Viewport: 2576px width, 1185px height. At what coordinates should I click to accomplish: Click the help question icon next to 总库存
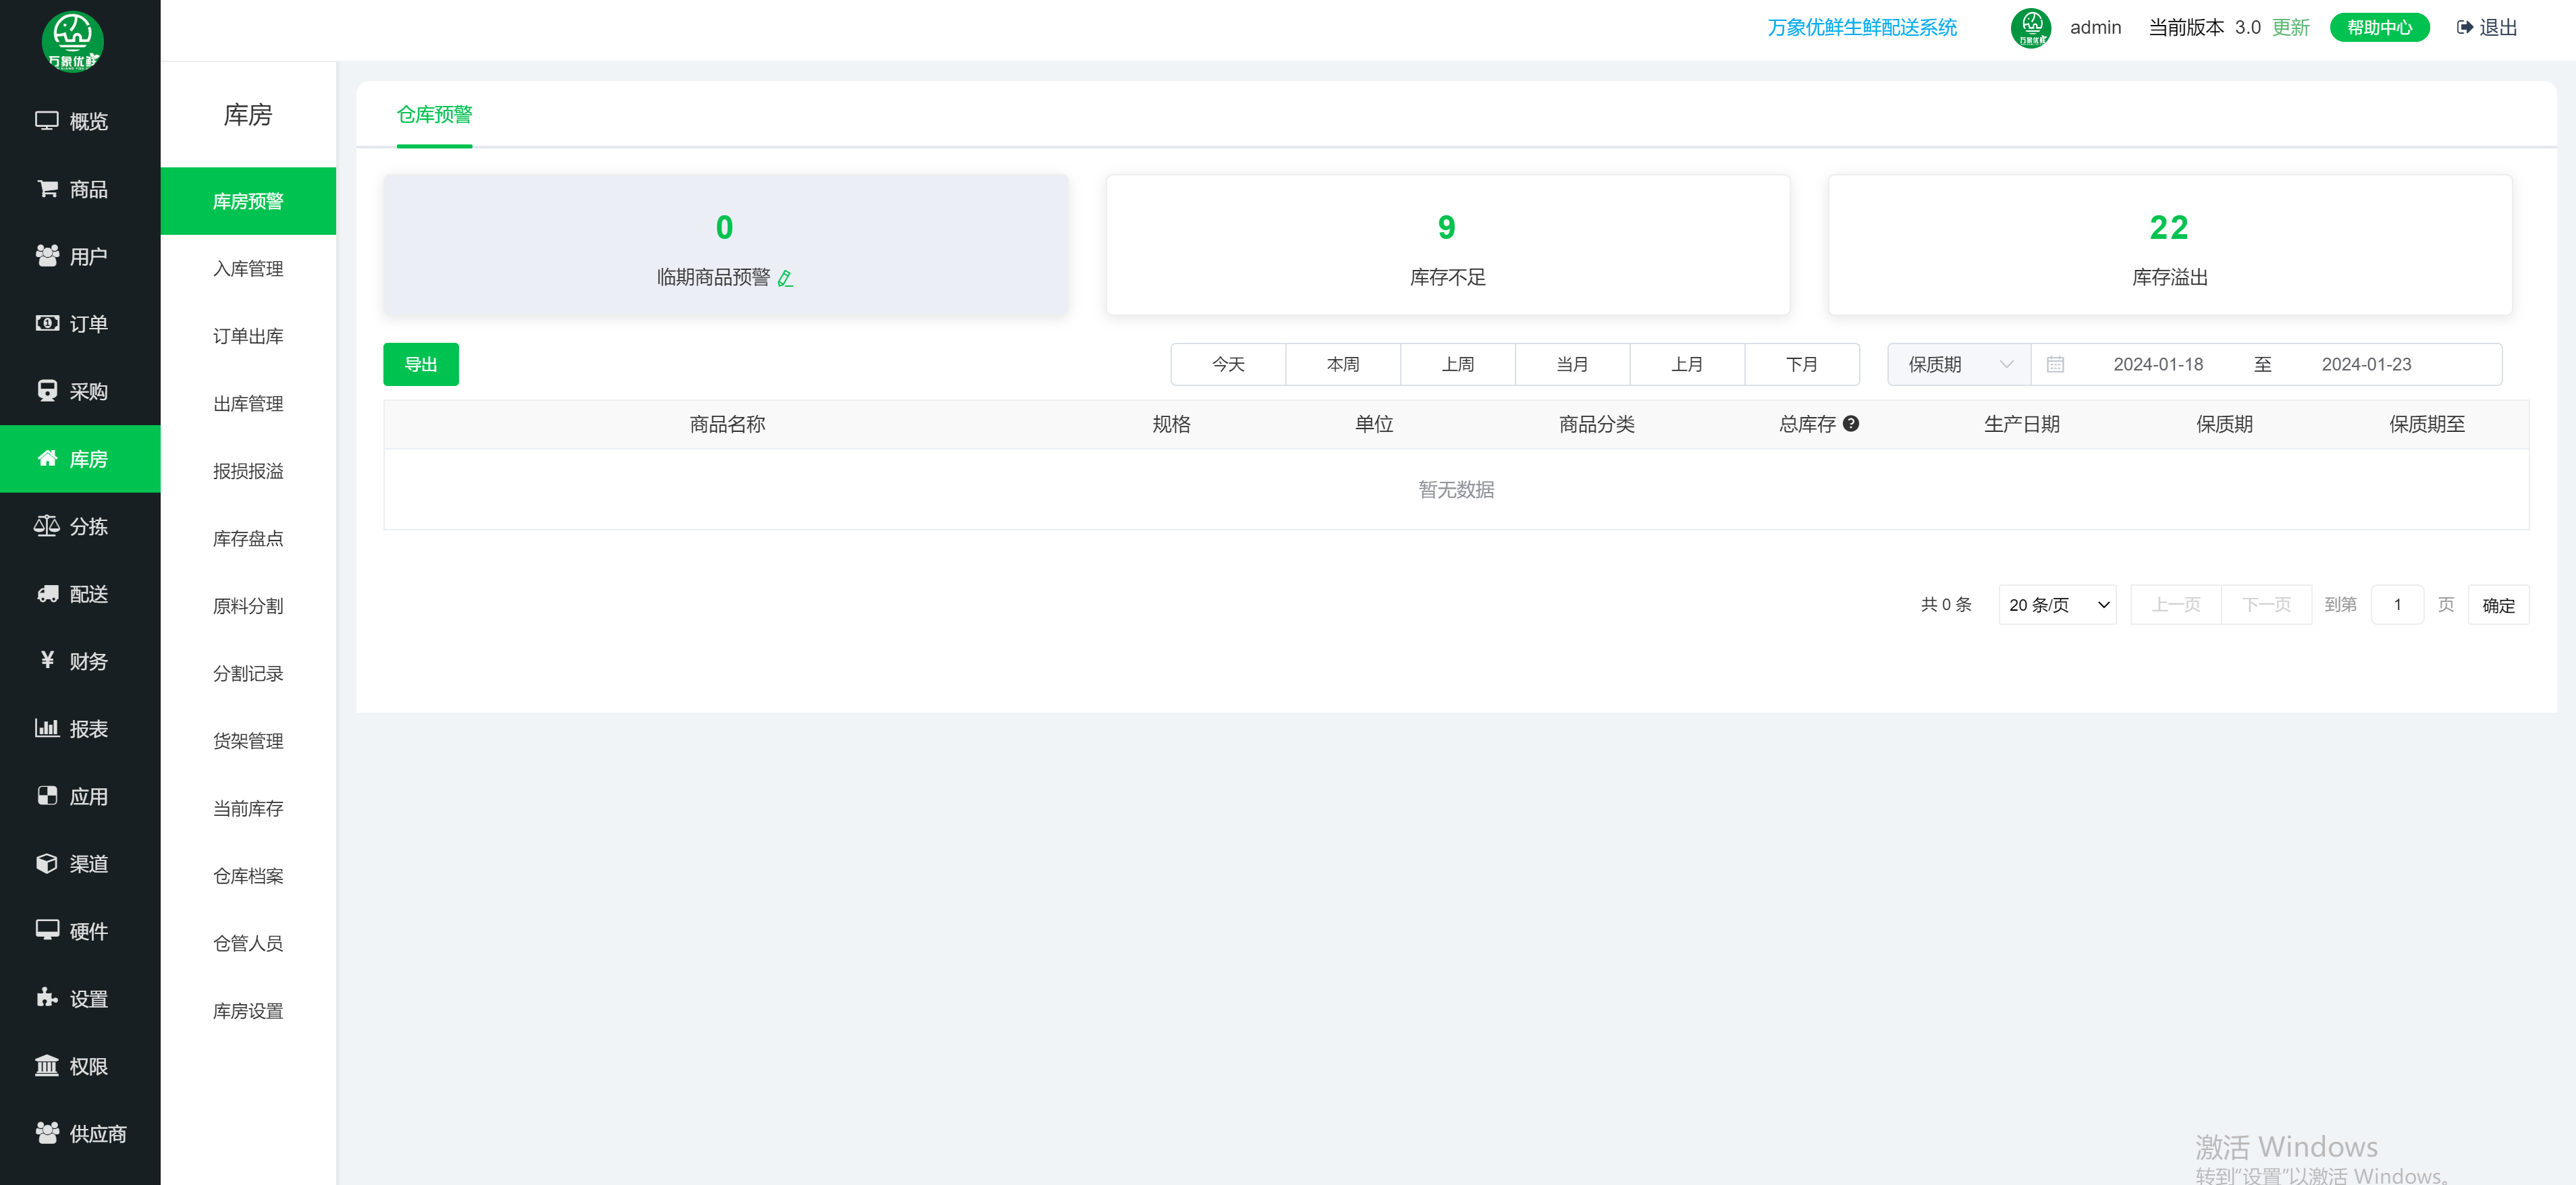1850,423
